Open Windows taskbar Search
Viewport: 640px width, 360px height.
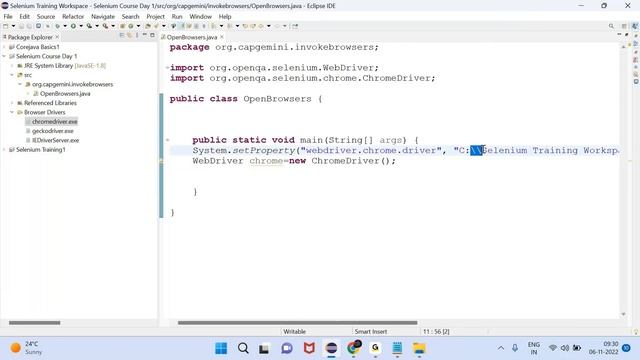pyautogui.click(x=243, y=349)
